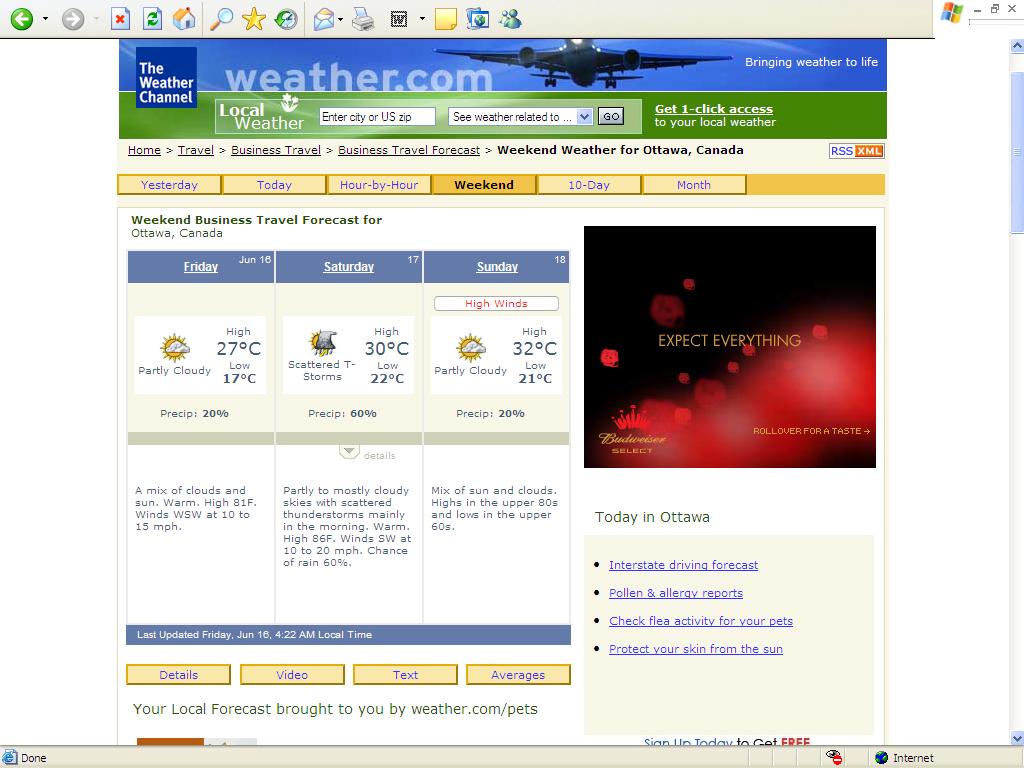Open the Business Travel Forecast breadcrumb link
The width and height of the screenshot is (1024, 768).
[409, 150]
